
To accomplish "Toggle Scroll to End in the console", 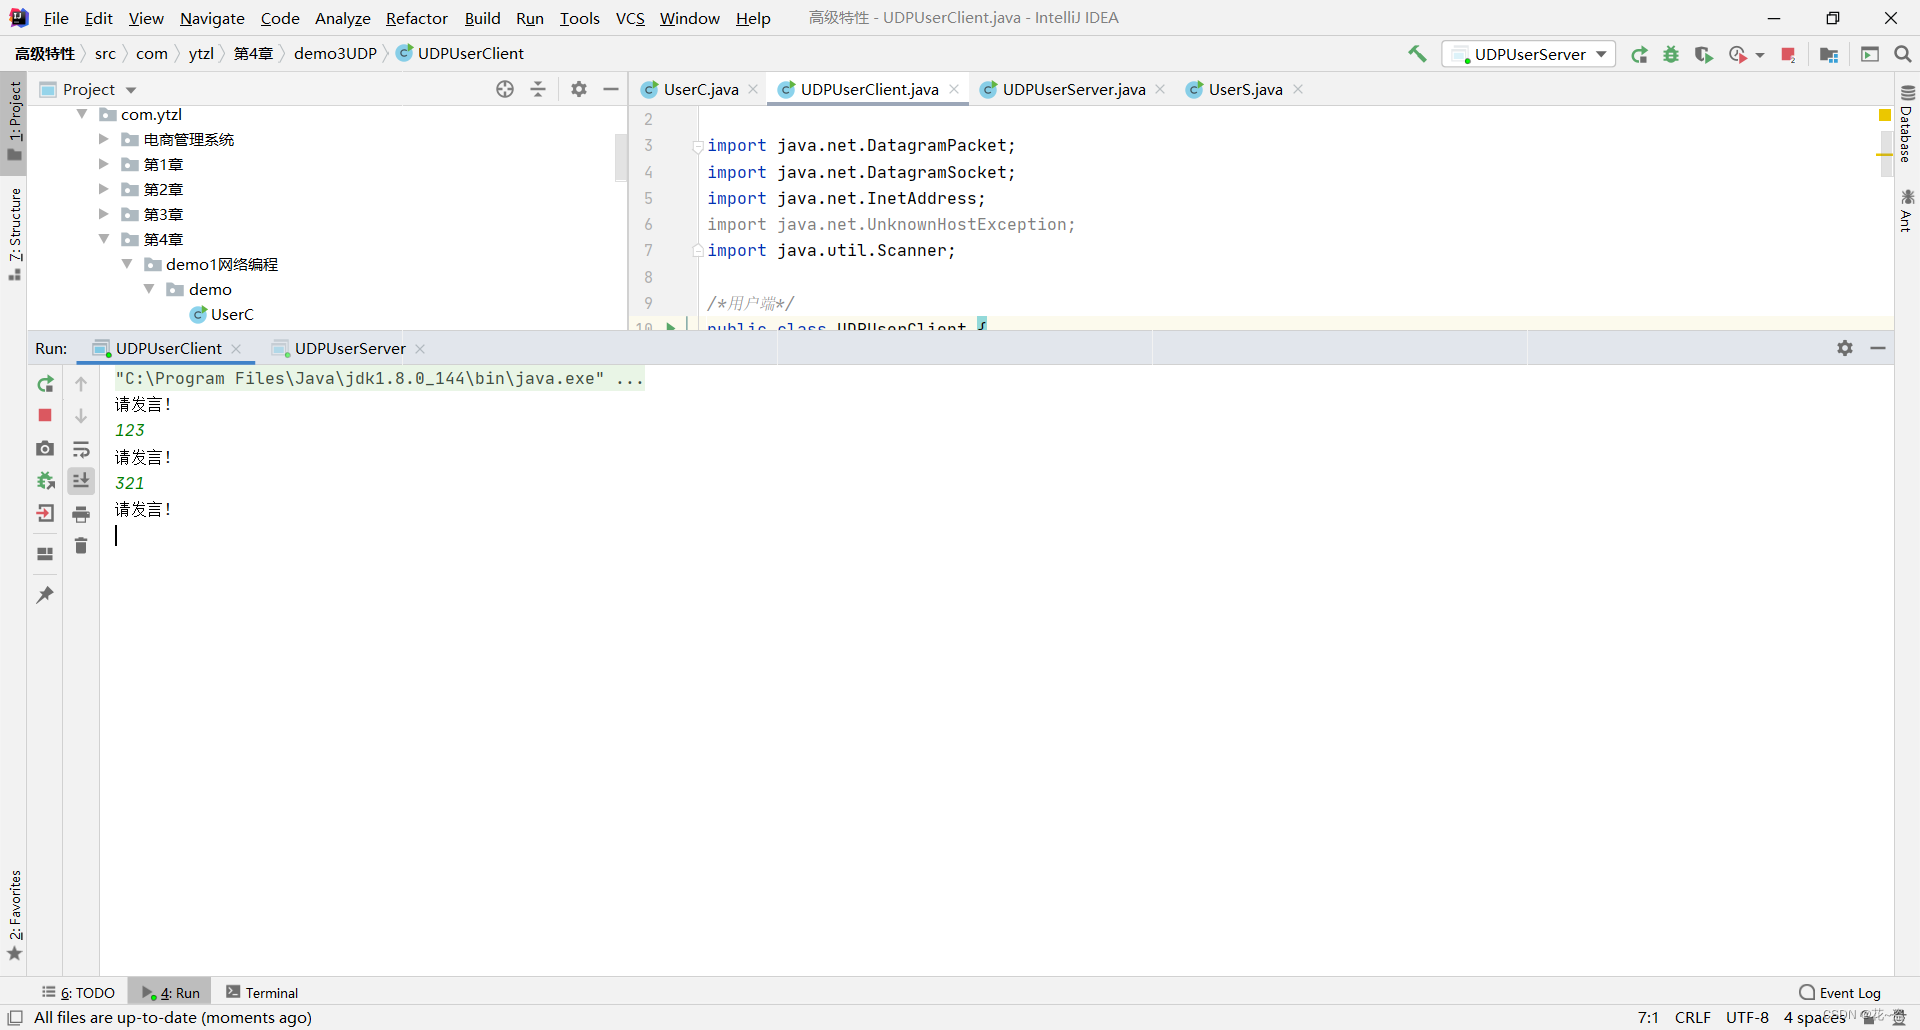I will tap(81, 481).
